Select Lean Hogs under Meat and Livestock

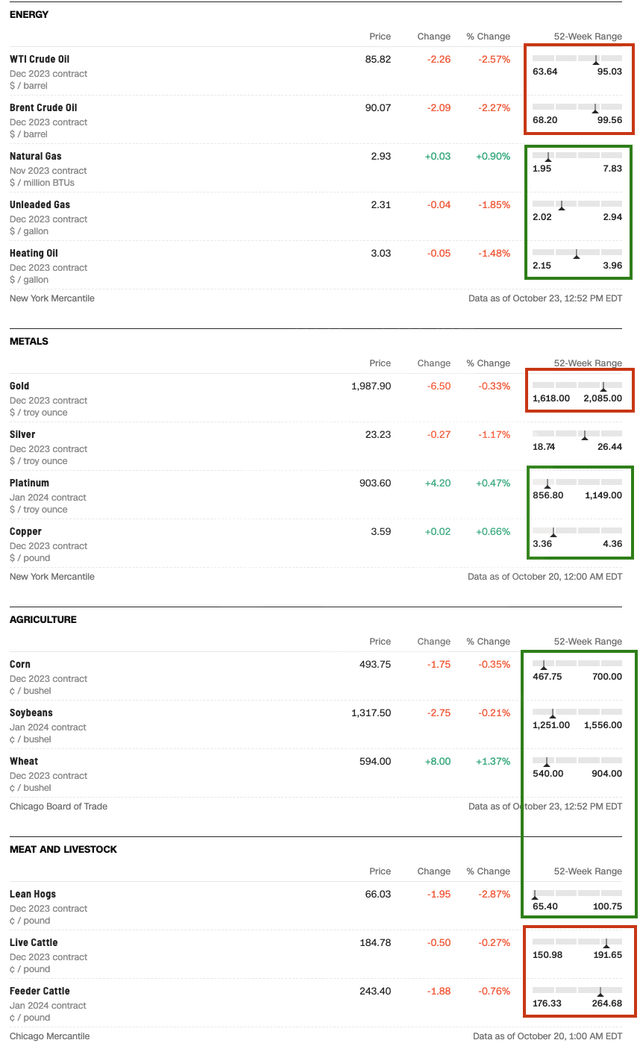click(33, 894)
